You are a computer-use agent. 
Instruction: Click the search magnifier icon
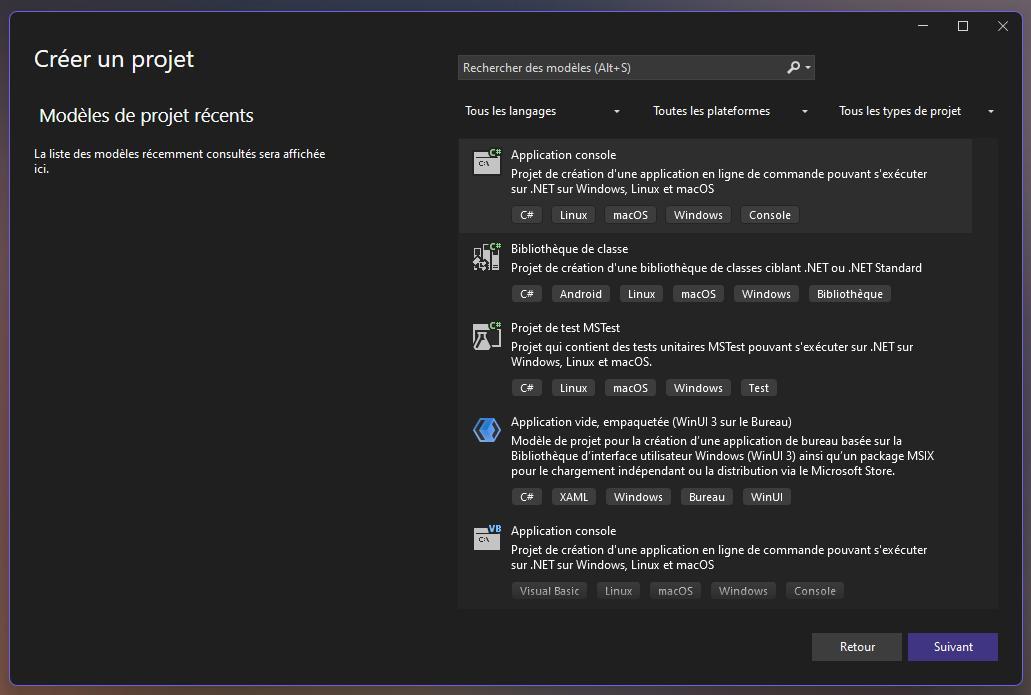click(791, 67)
